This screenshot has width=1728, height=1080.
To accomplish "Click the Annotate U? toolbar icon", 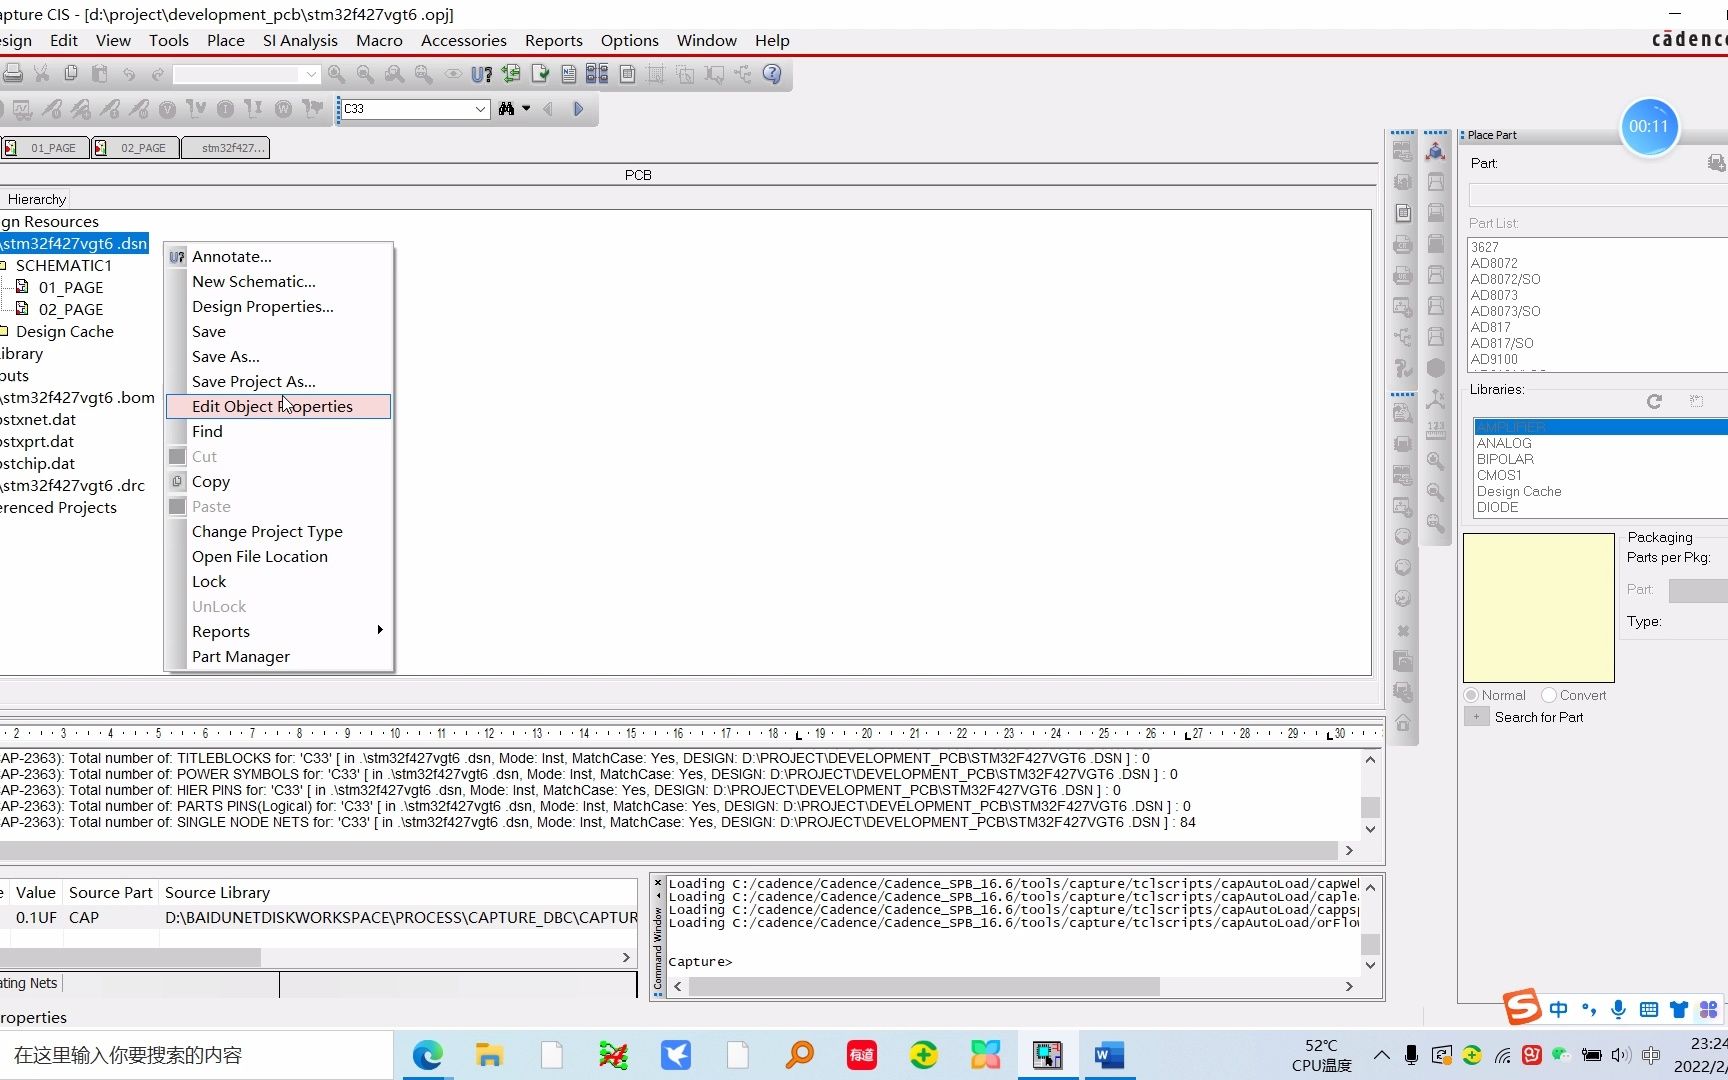I will (x=482, y=74).
